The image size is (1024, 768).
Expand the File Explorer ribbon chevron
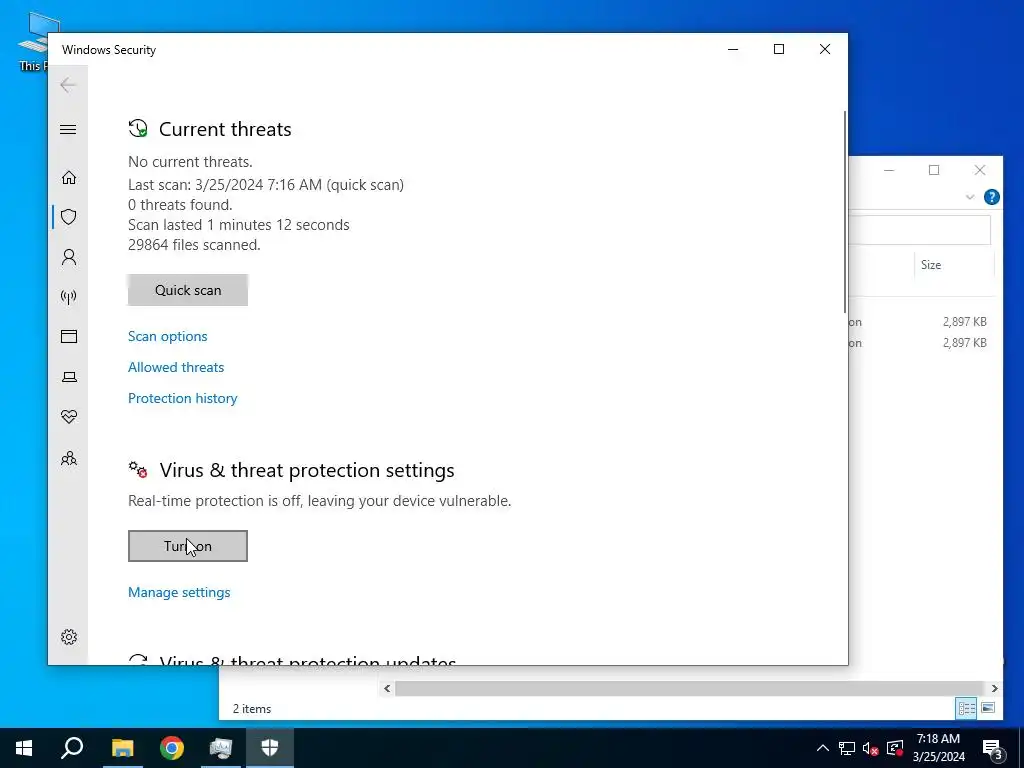970,197
